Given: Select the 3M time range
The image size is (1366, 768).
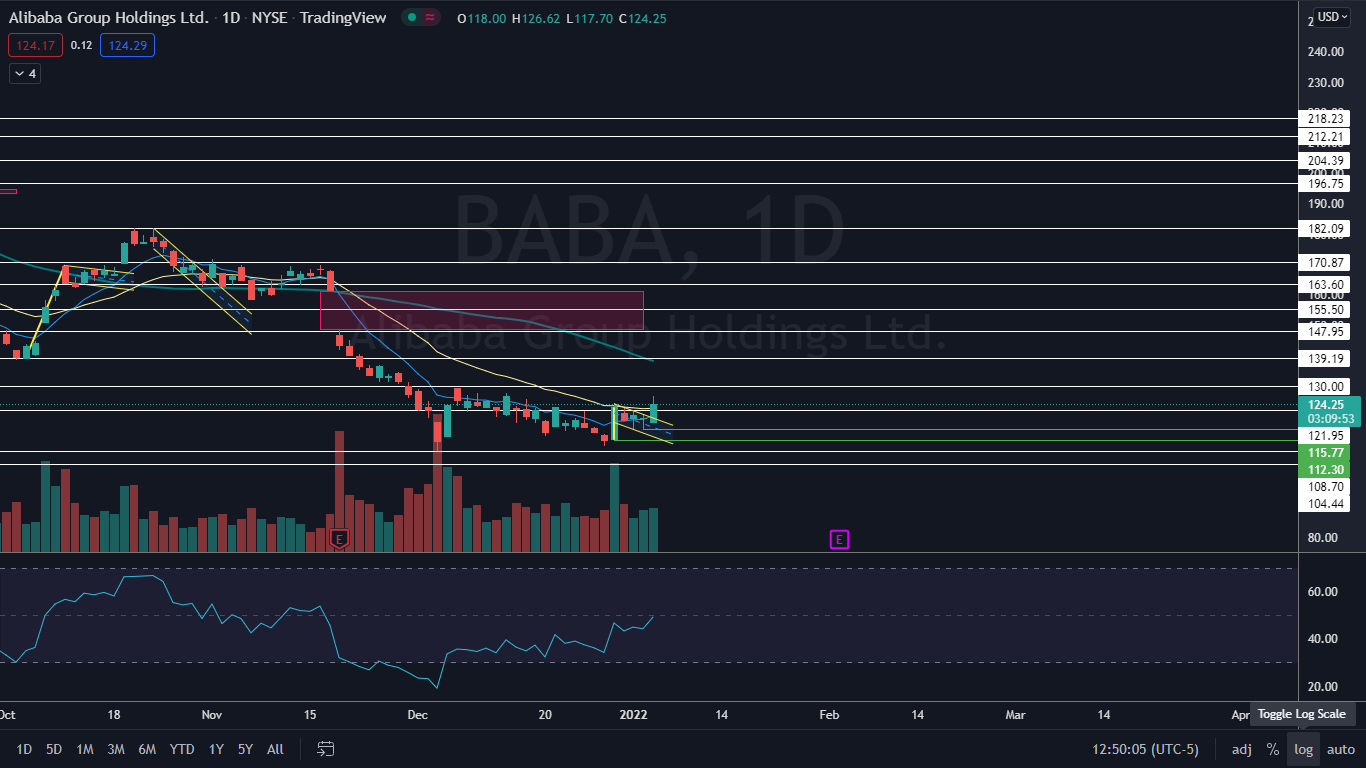Looking at the screenshot, I should [x=115, y=749].
